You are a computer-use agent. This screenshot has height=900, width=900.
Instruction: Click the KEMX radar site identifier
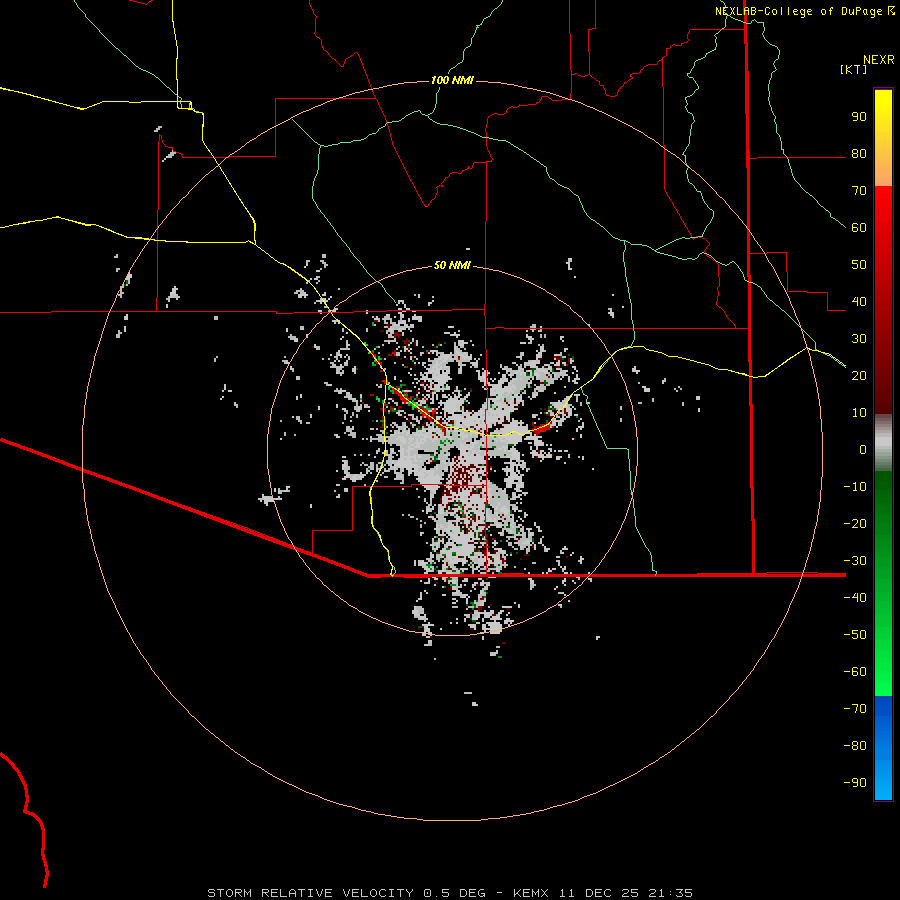531,893
